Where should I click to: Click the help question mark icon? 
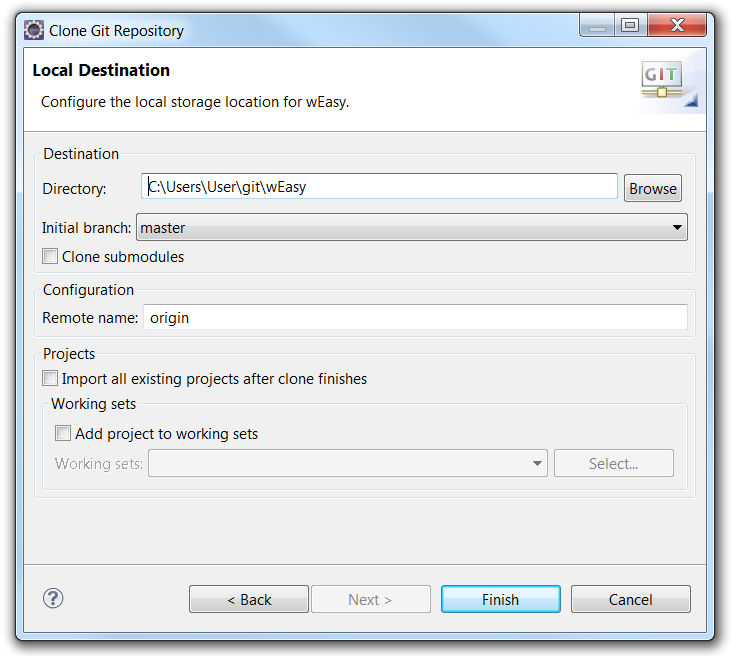coord(53,598)
